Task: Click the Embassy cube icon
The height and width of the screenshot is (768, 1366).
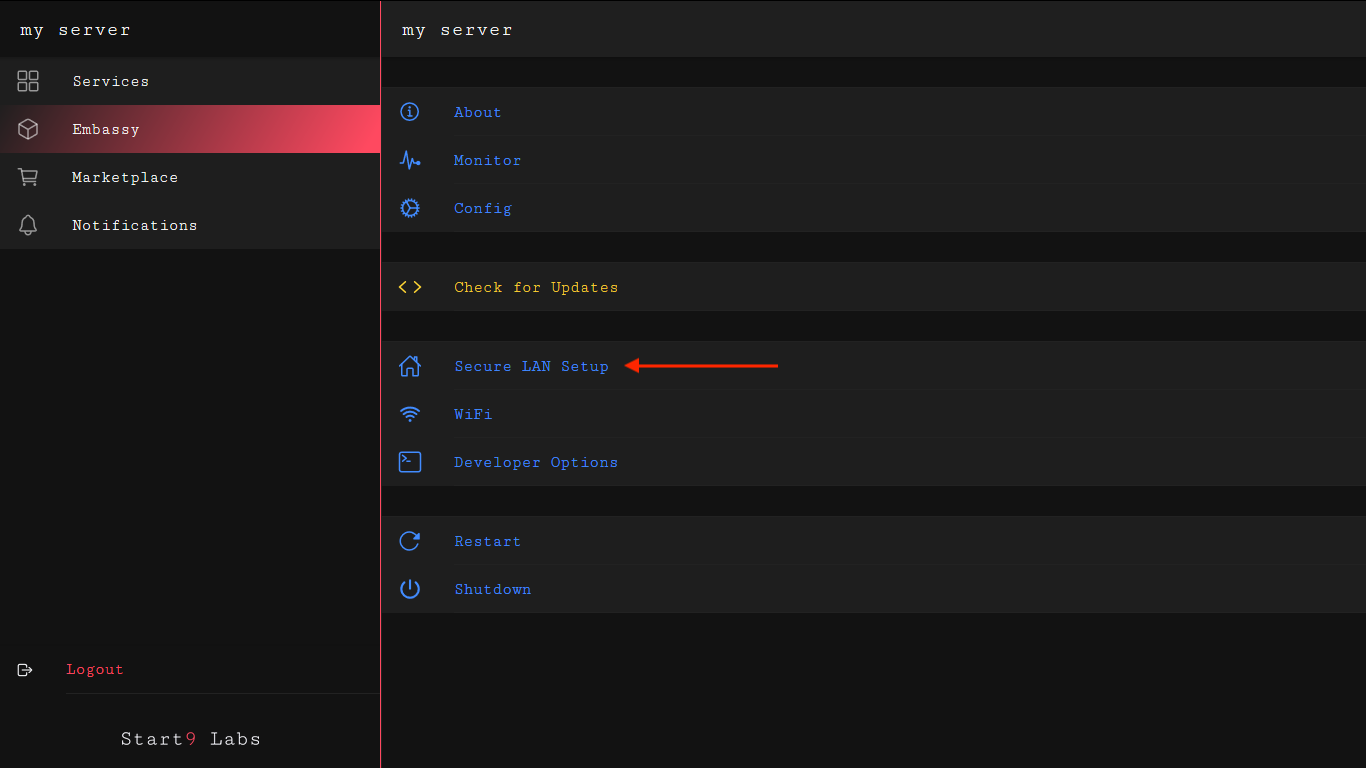Action: (28, 129)
